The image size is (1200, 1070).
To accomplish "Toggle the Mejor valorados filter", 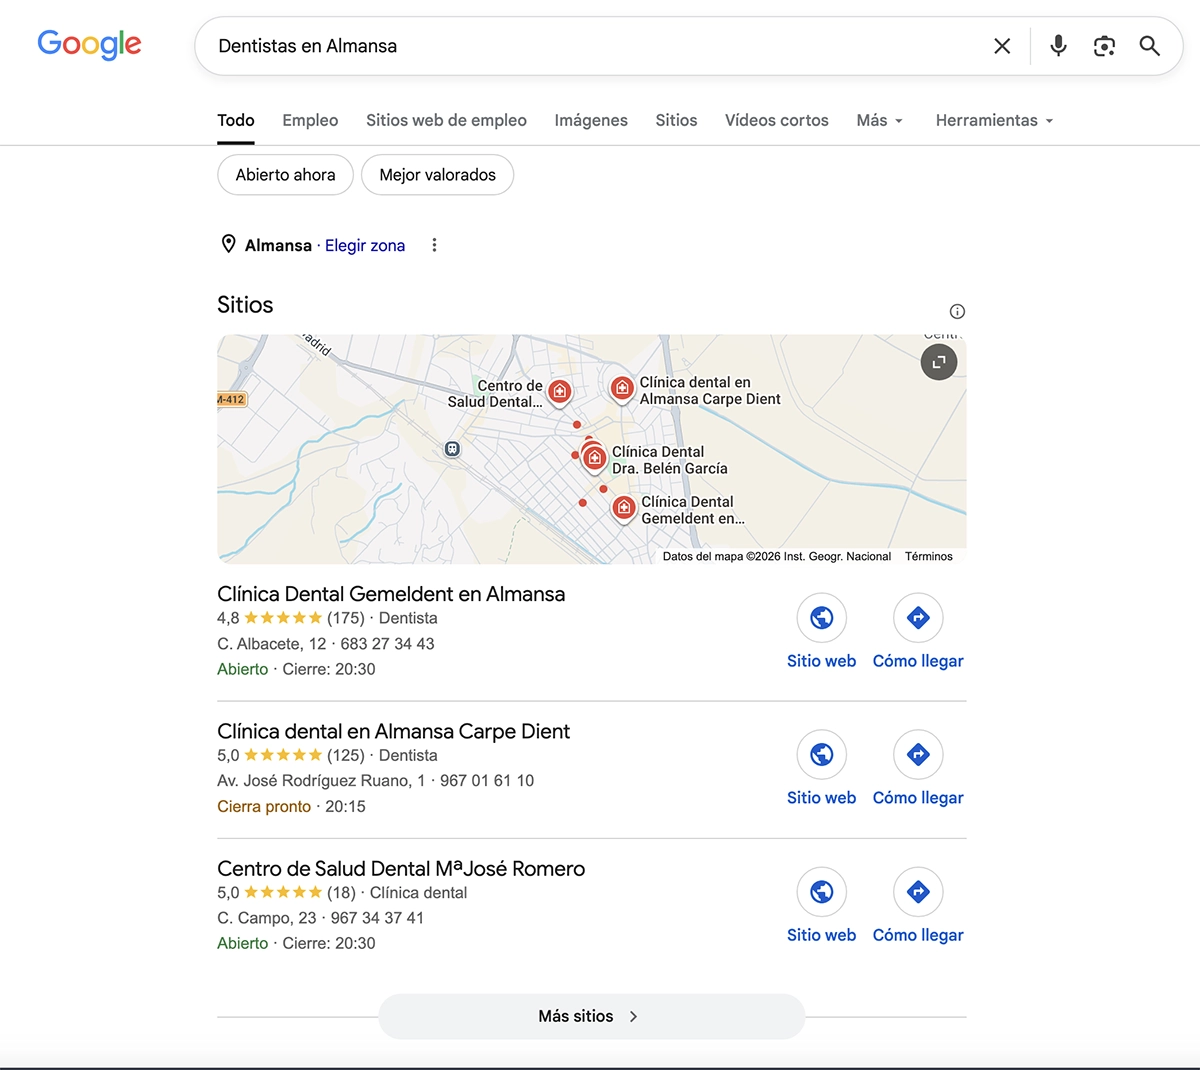I will [437, 175].
